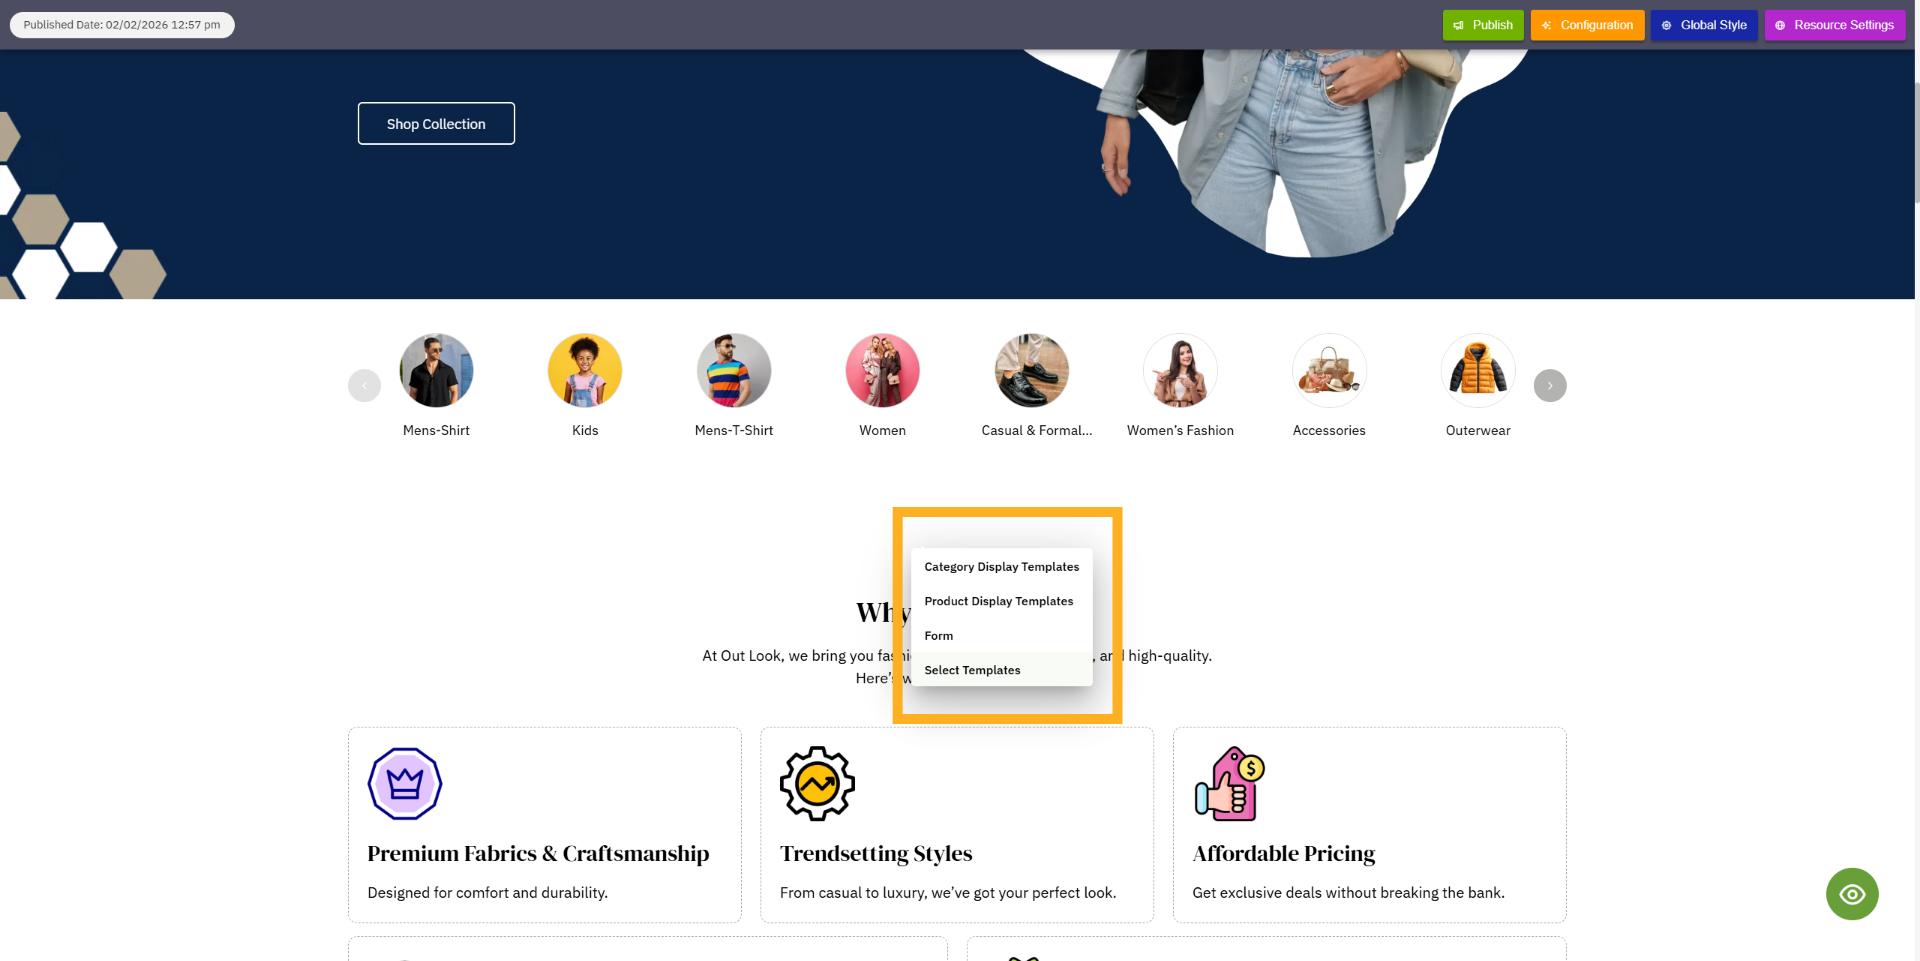The height and width of the screenshot is (961, 1920).
Task: Click the Published Date field
Action: click(122, 25)
